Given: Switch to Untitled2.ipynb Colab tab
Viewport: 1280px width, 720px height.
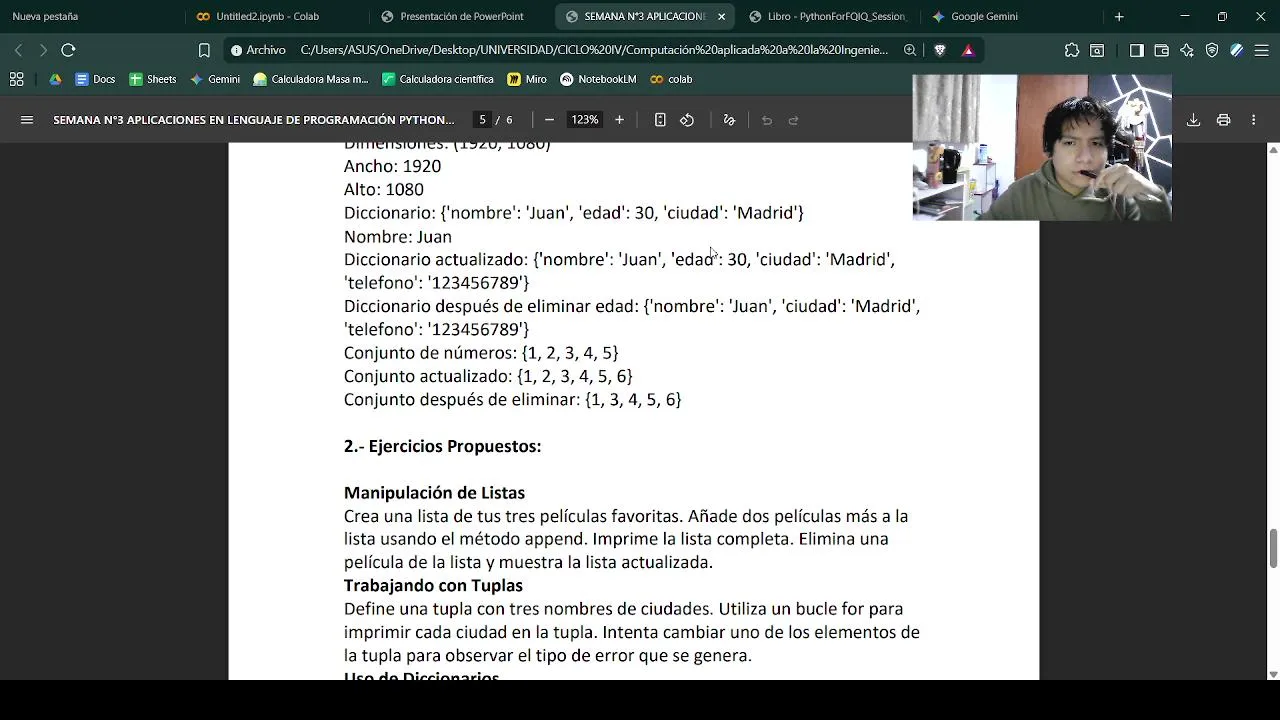Looking at the screenshot, I should coord(268,16).
